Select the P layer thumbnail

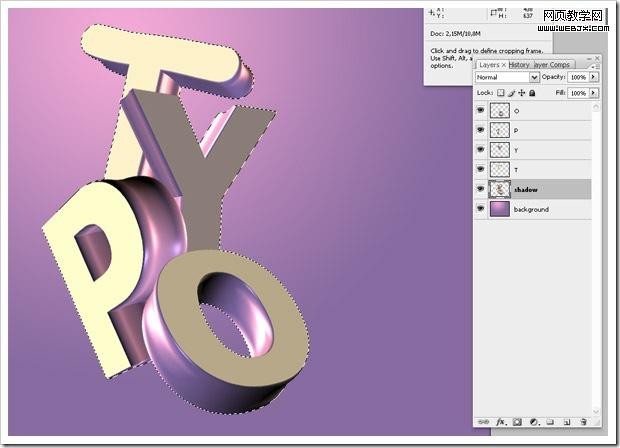click(500, 130)
